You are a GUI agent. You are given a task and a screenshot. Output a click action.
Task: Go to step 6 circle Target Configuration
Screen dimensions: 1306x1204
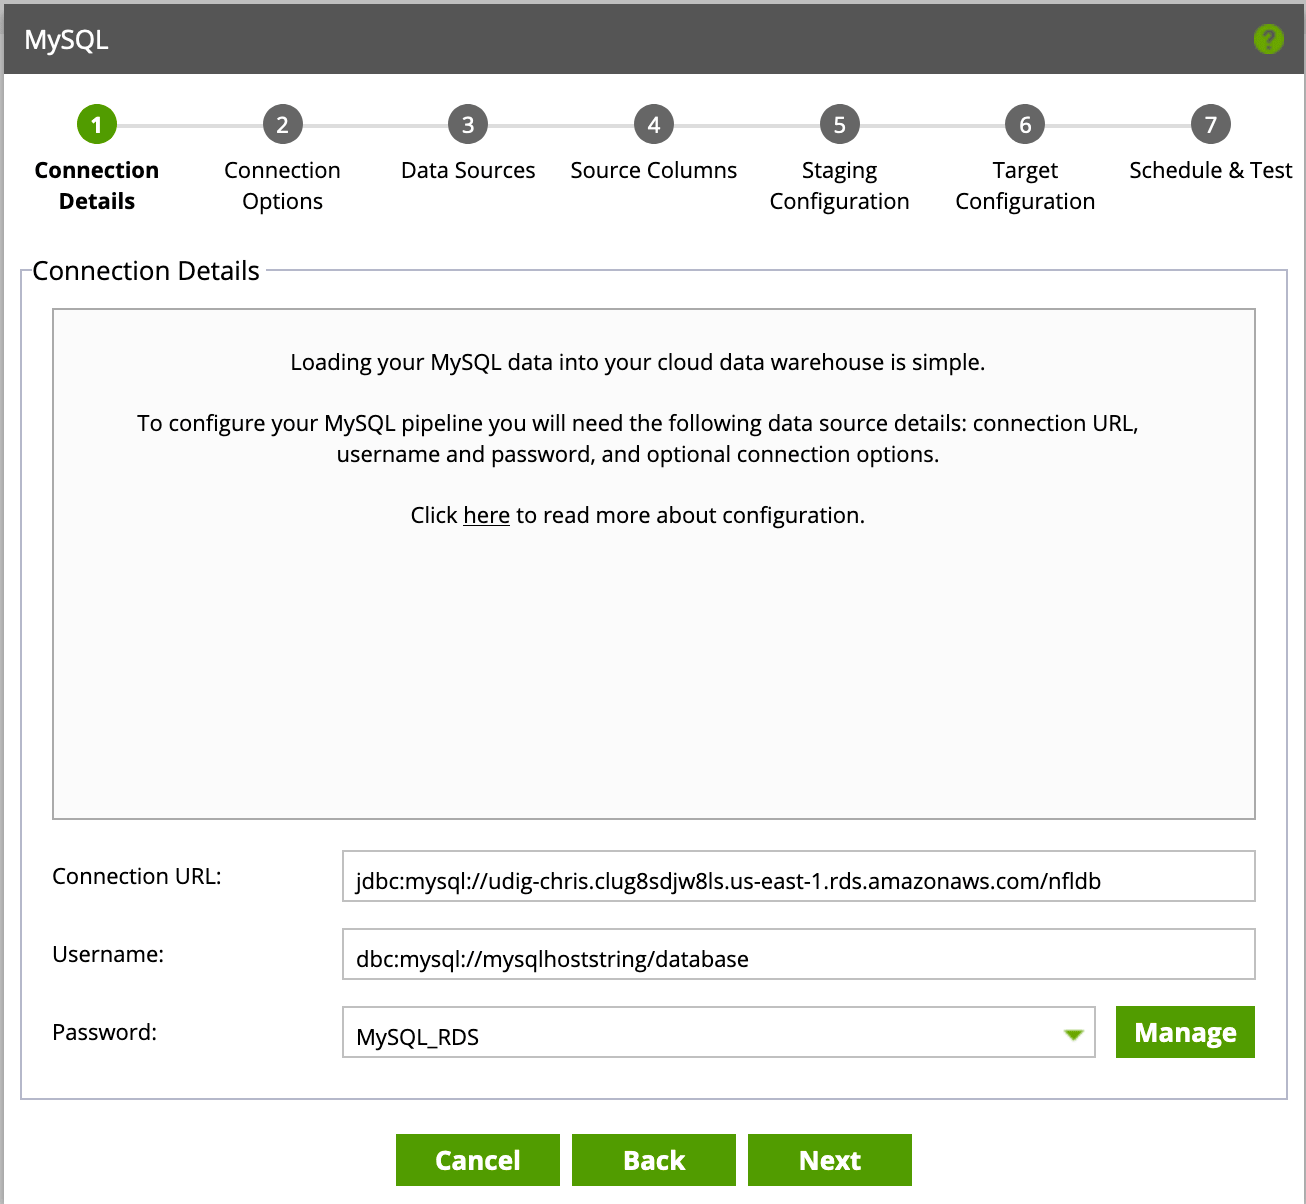point(1025,125)
